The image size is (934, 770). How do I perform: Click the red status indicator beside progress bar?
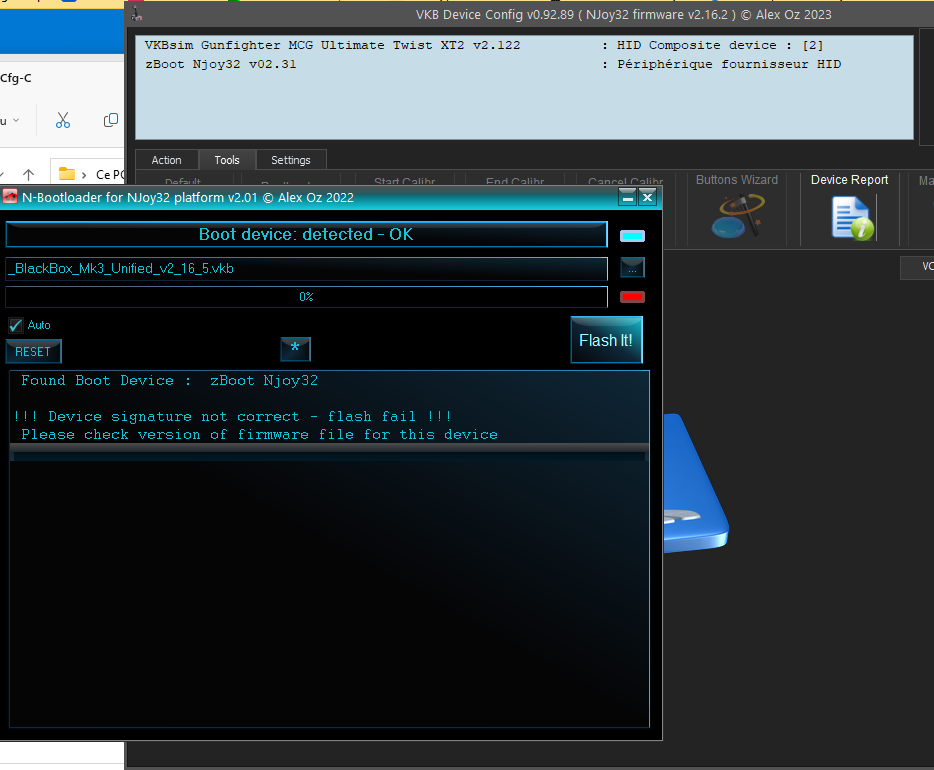pos(632,297)
